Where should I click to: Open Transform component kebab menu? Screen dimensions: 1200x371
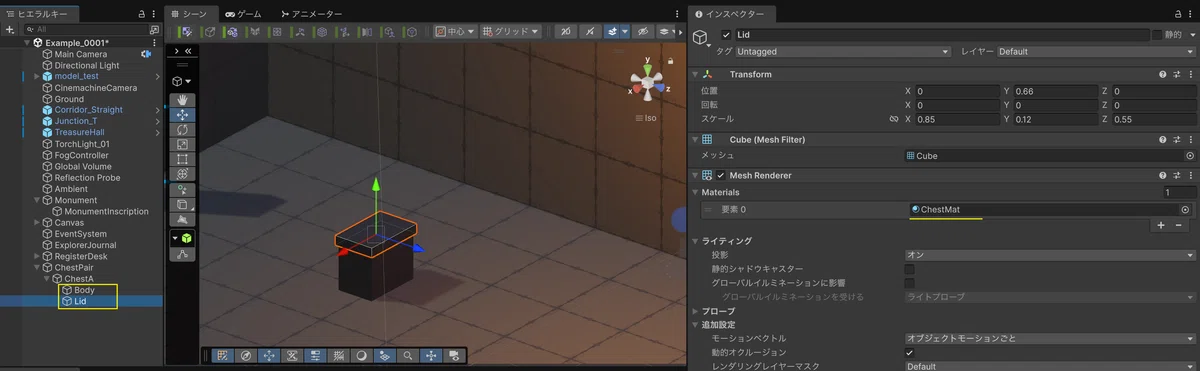(x=1190, y=75)
